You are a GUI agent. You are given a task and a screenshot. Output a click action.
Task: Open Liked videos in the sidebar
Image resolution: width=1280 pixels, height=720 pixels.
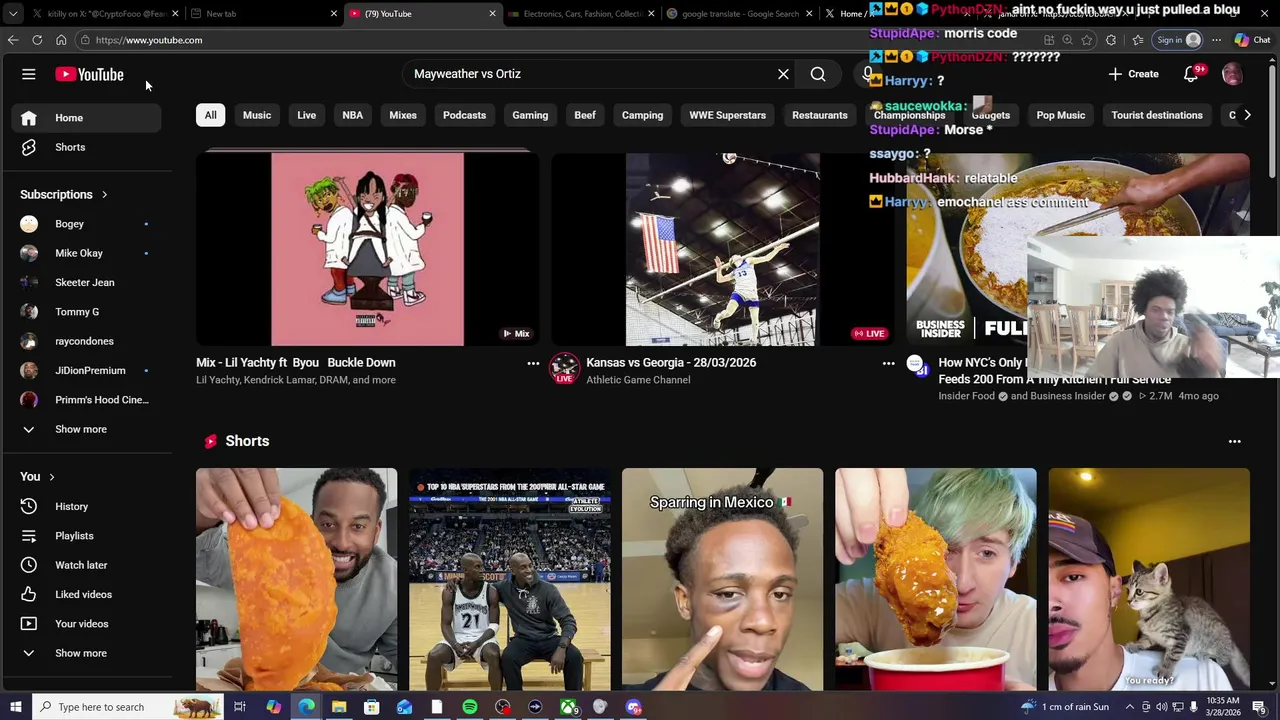[x=87, y=594]
